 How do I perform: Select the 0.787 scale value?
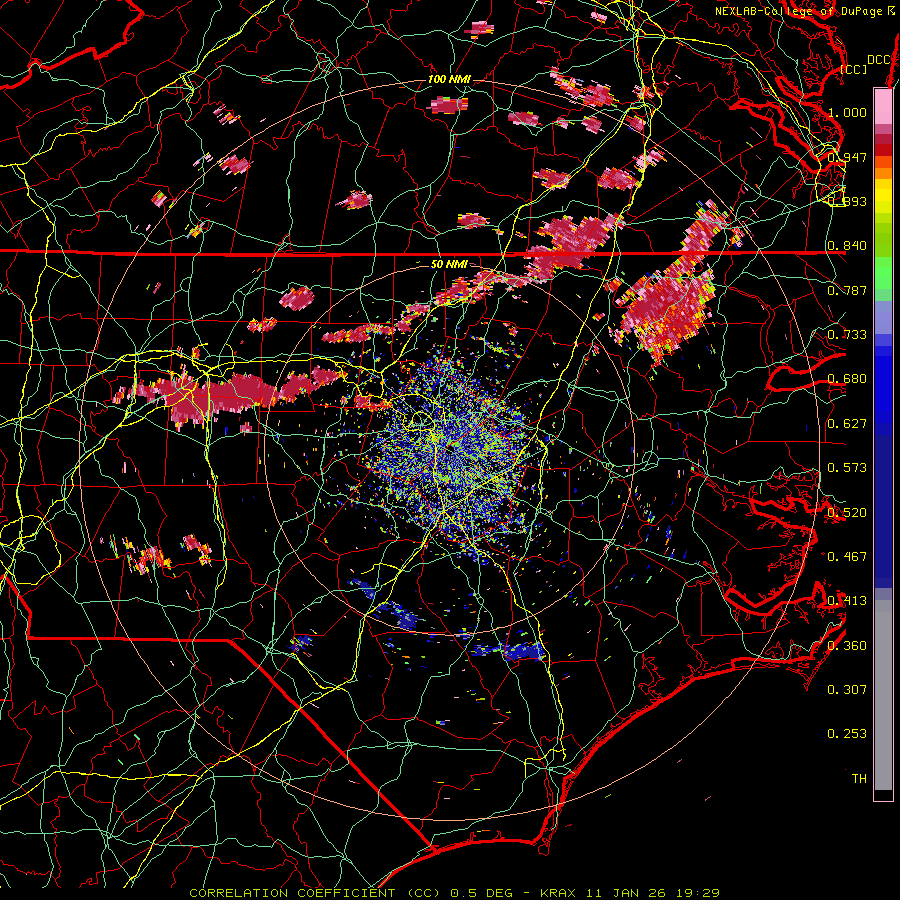(x=847, y=290)
